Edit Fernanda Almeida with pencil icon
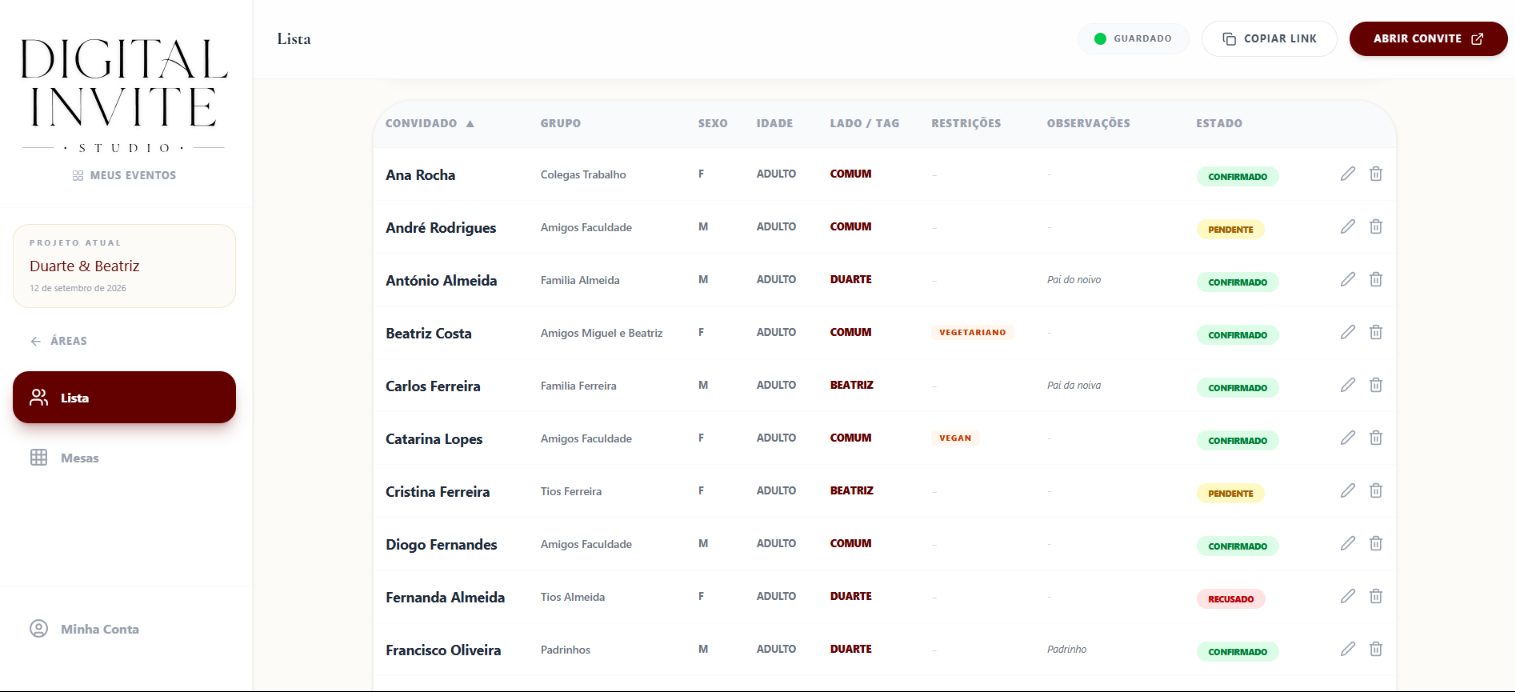Image resolution: width=1515 pixels, height=692 pixels. click(1348, 596)
